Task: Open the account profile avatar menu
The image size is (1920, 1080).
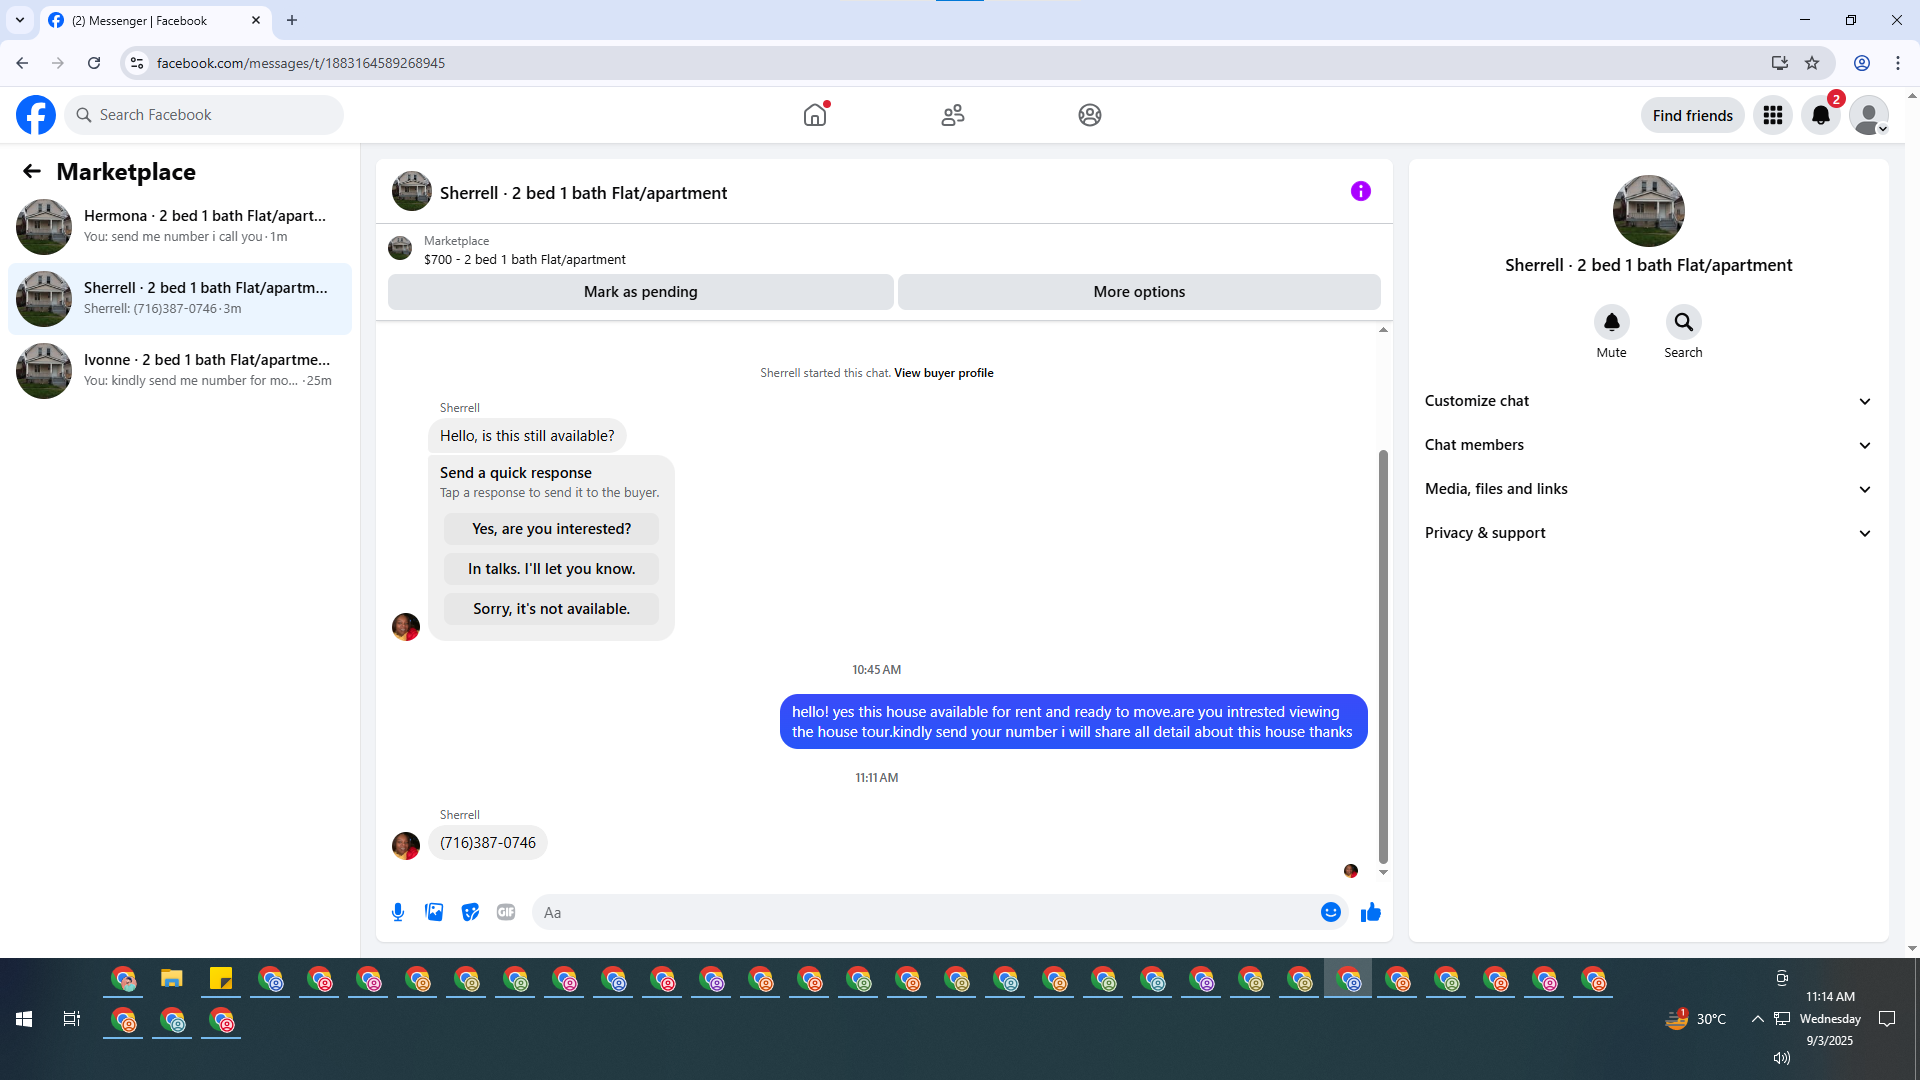Action: coord(1868,115)
